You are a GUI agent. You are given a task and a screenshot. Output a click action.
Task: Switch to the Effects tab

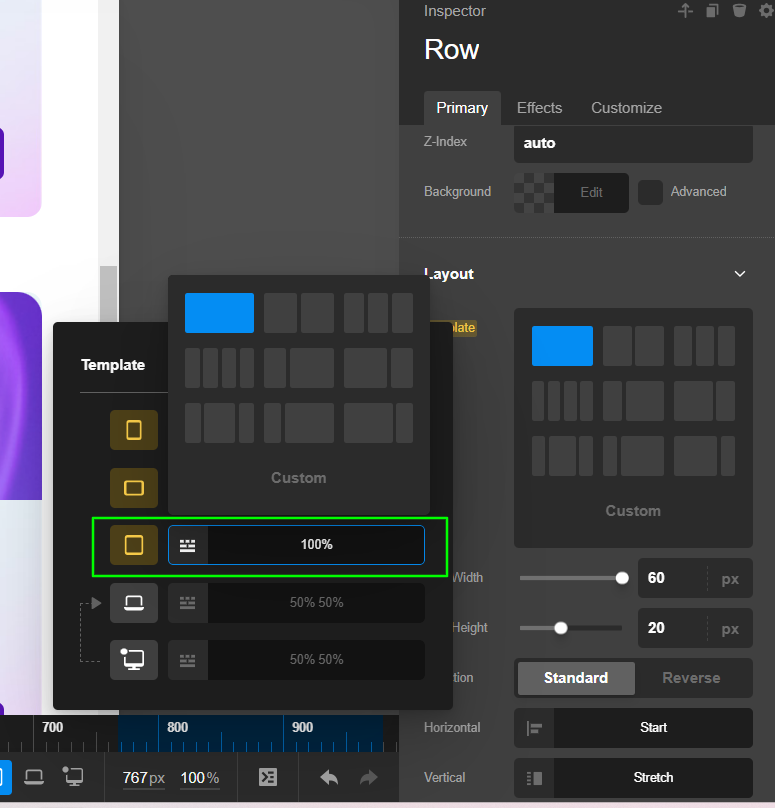point(539,108)
